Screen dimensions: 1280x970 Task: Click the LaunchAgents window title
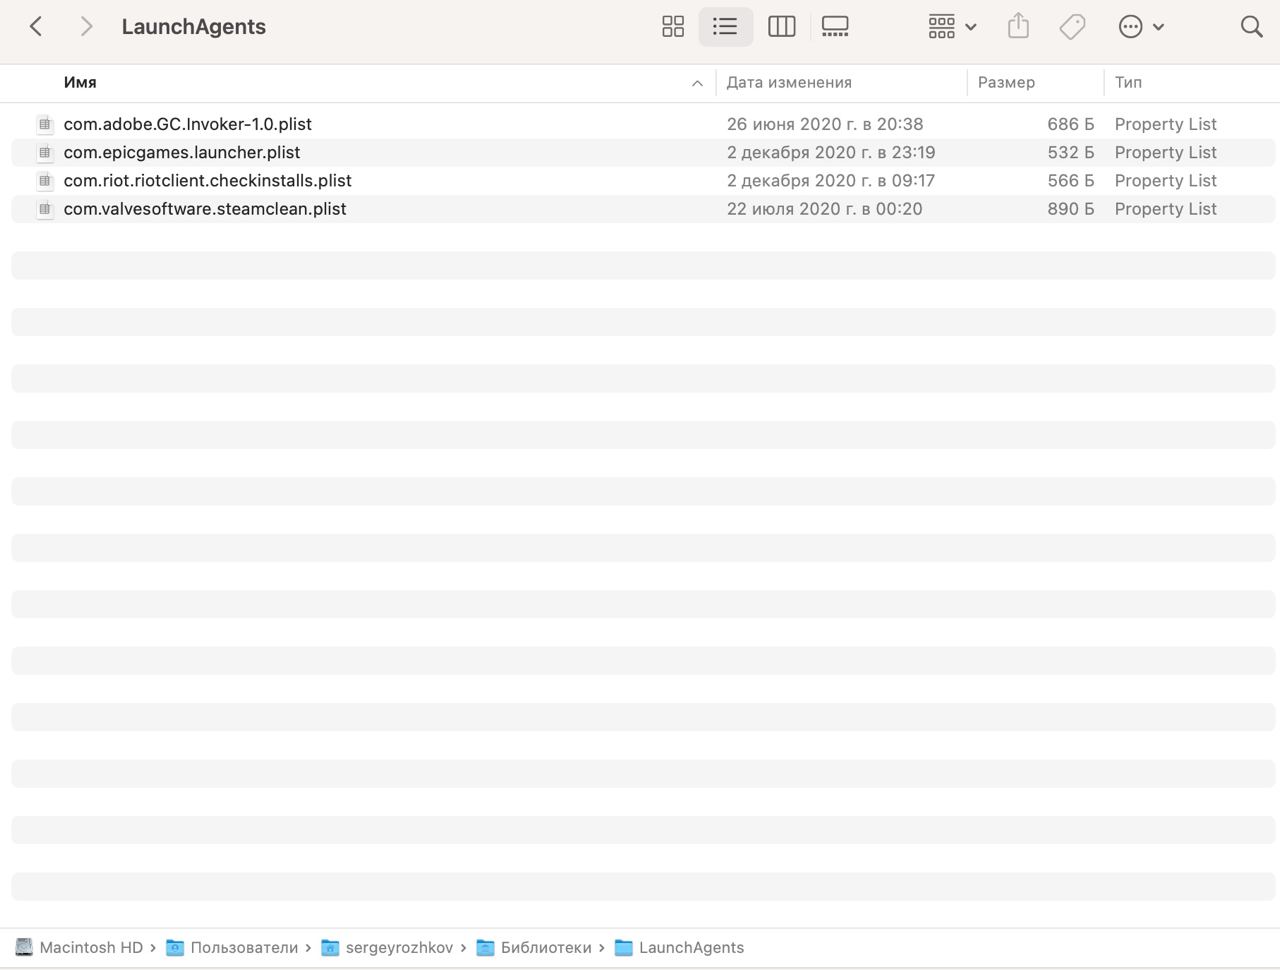[193, 27]
